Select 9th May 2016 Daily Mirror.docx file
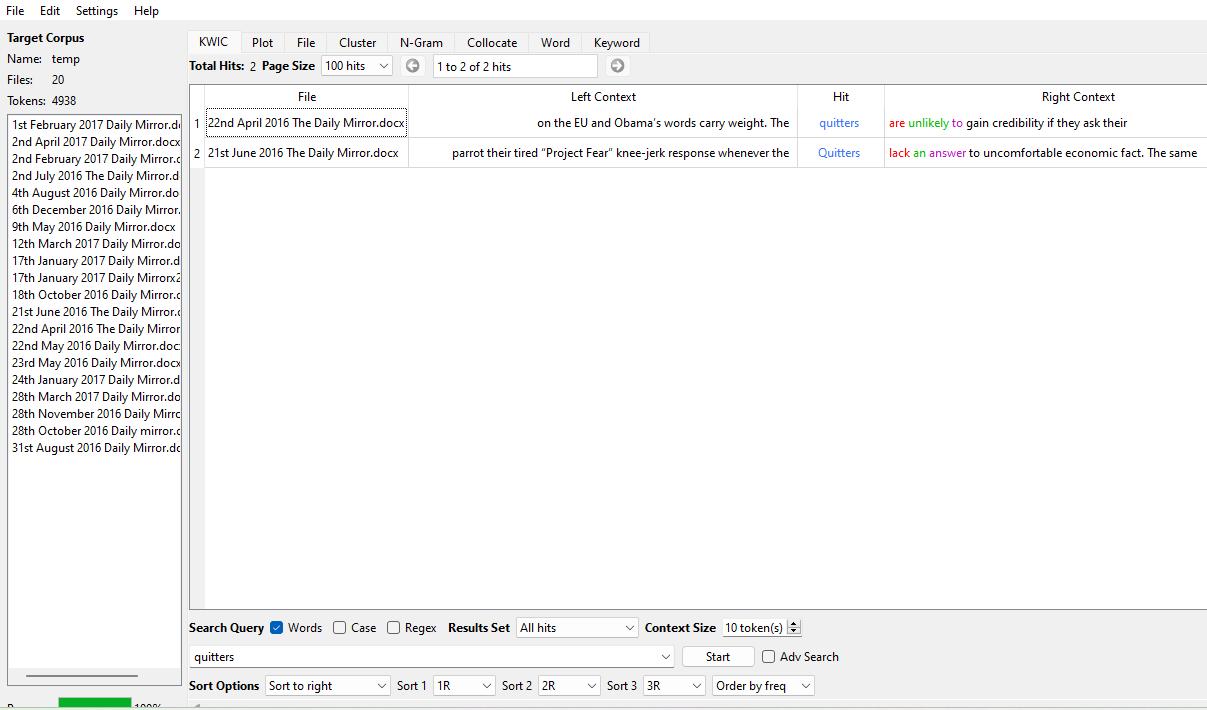This screenshot has width=1207, height=710. click(x=95, y=227)
